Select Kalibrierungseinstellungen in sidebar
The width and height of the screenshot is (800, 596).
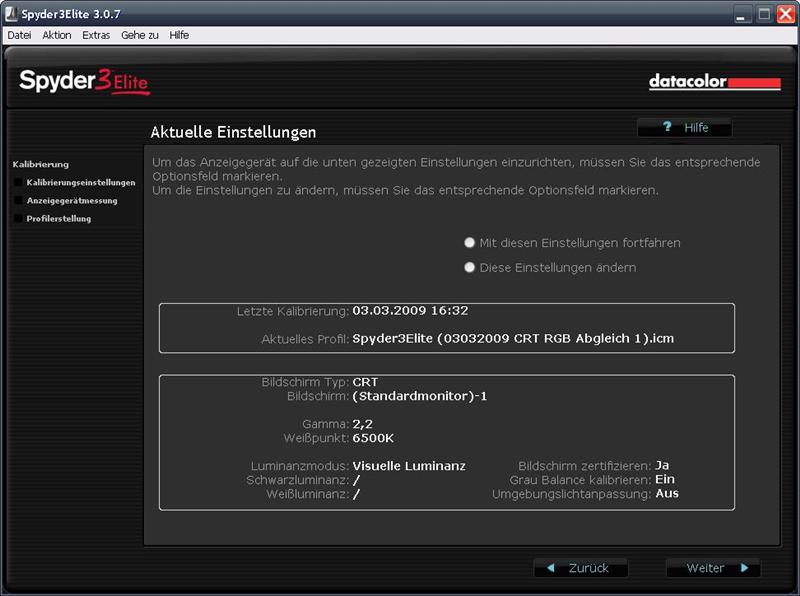tap(81, 182)
